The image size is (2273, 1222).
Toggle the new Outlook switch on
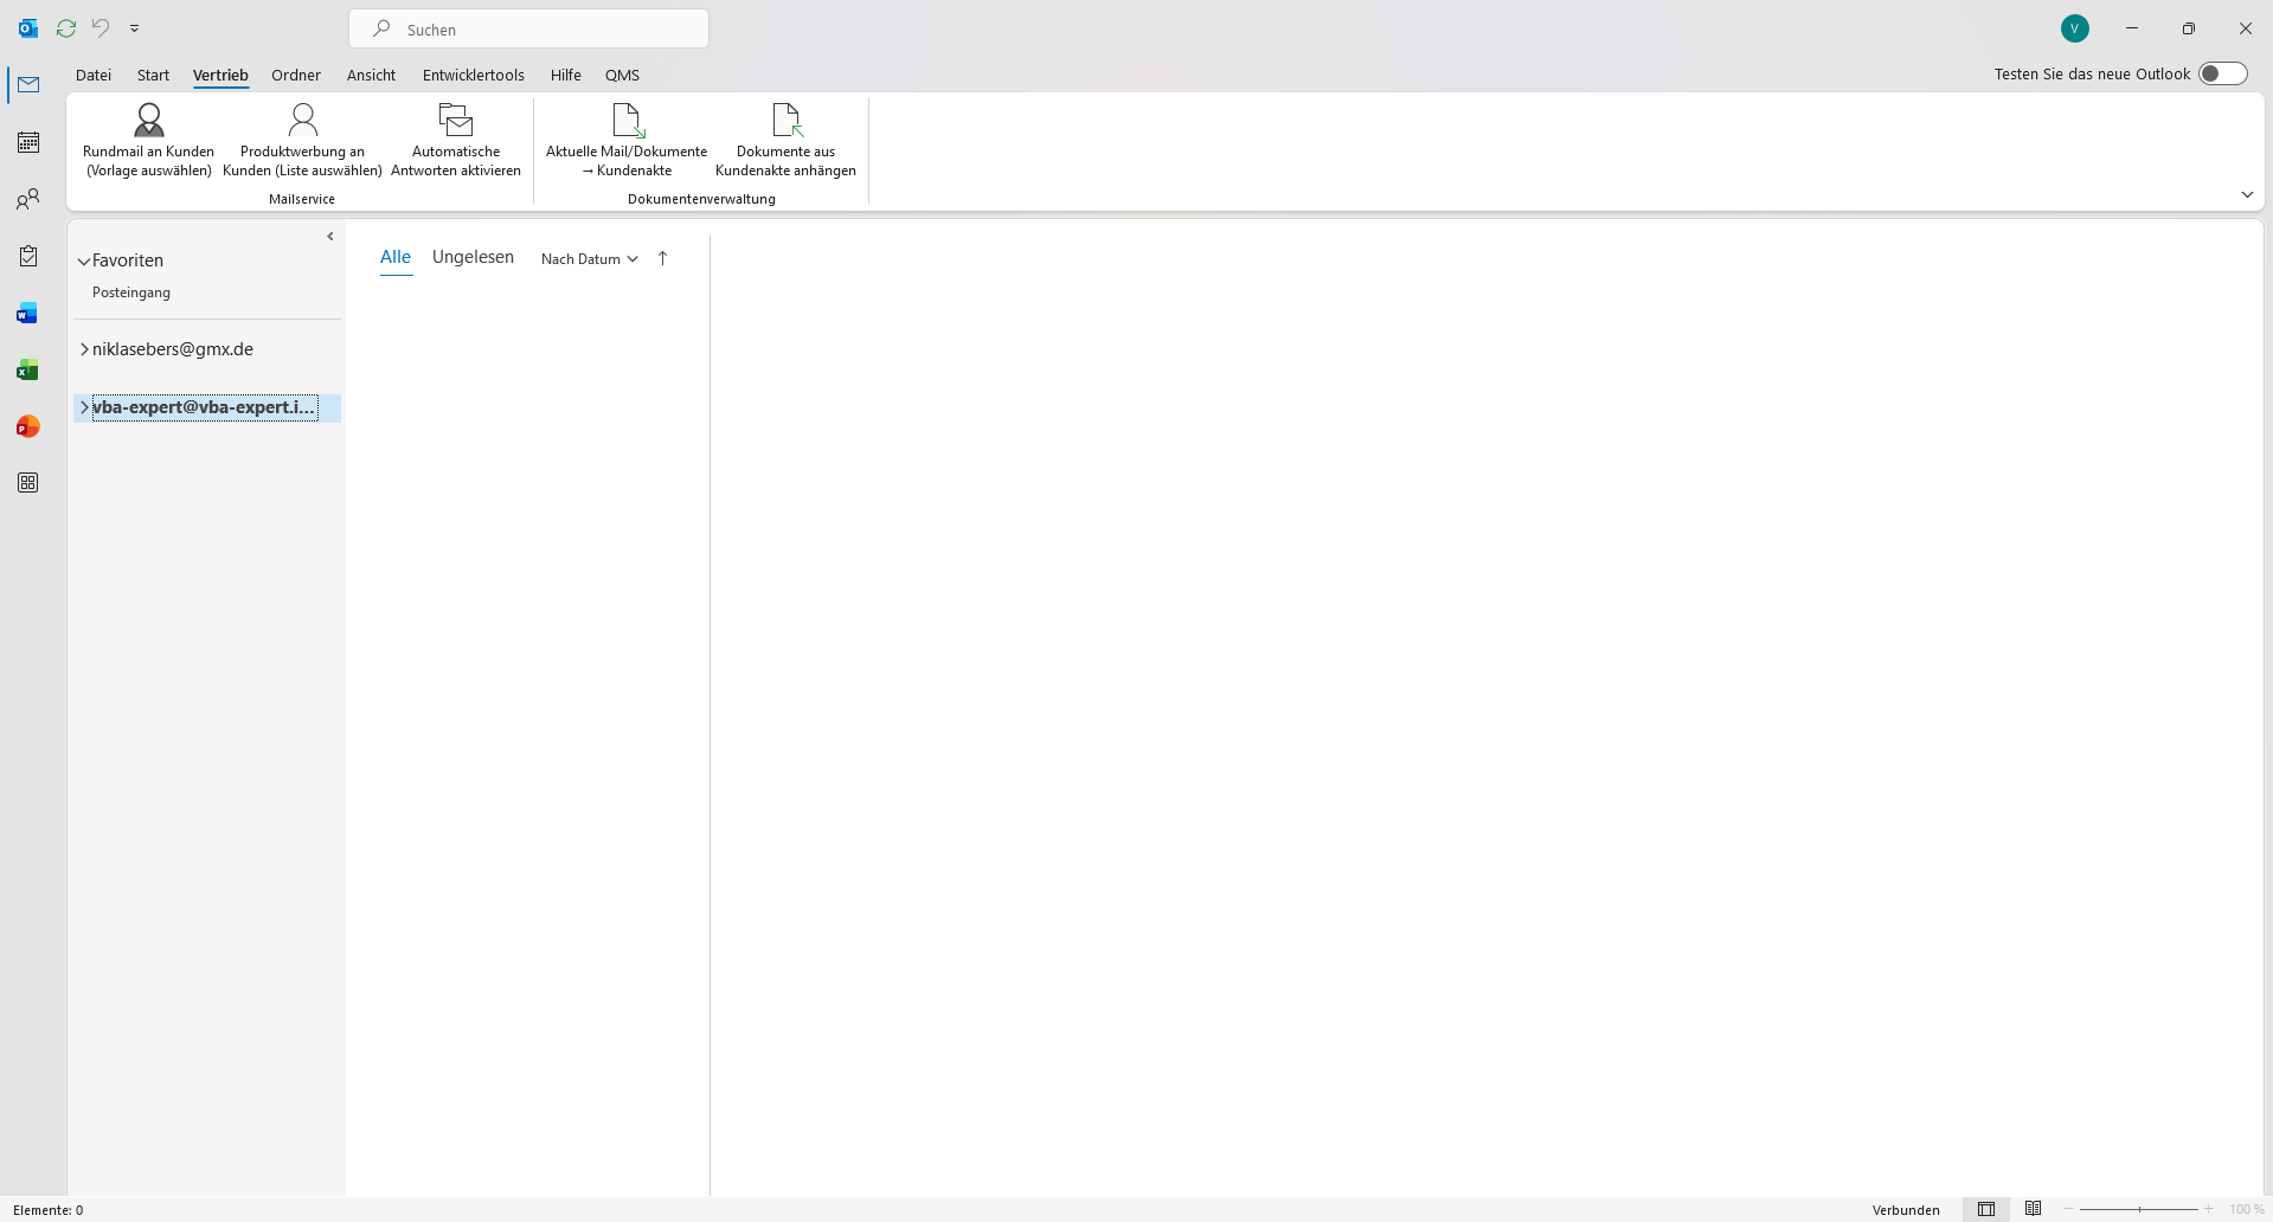click(x=2223, y=74)
